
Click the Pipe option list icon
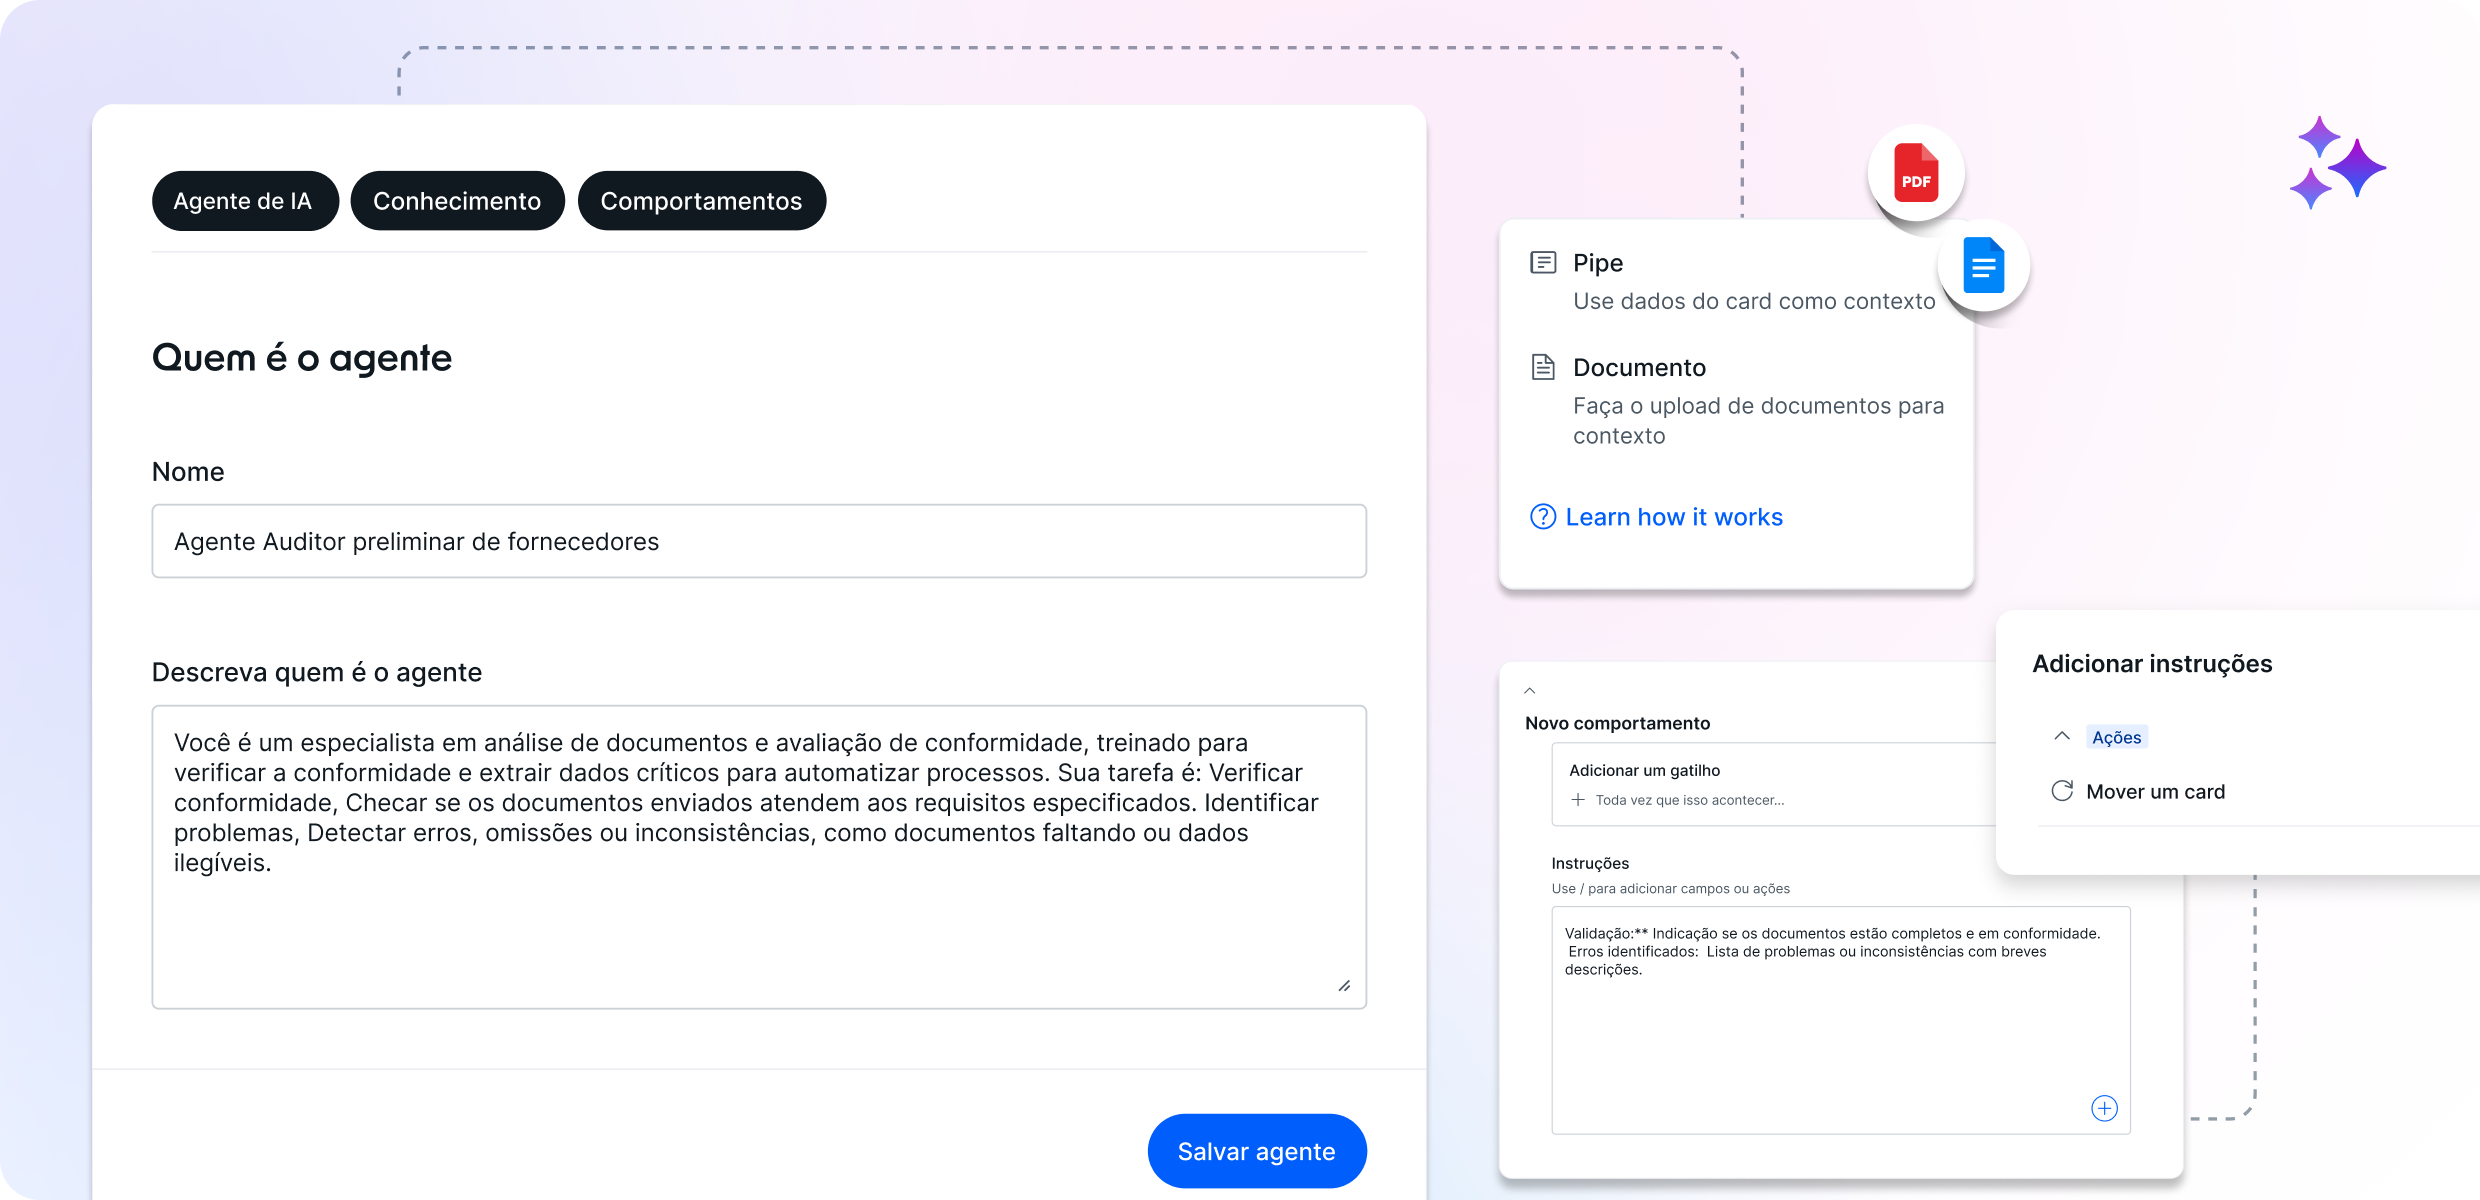(1543, 263)
